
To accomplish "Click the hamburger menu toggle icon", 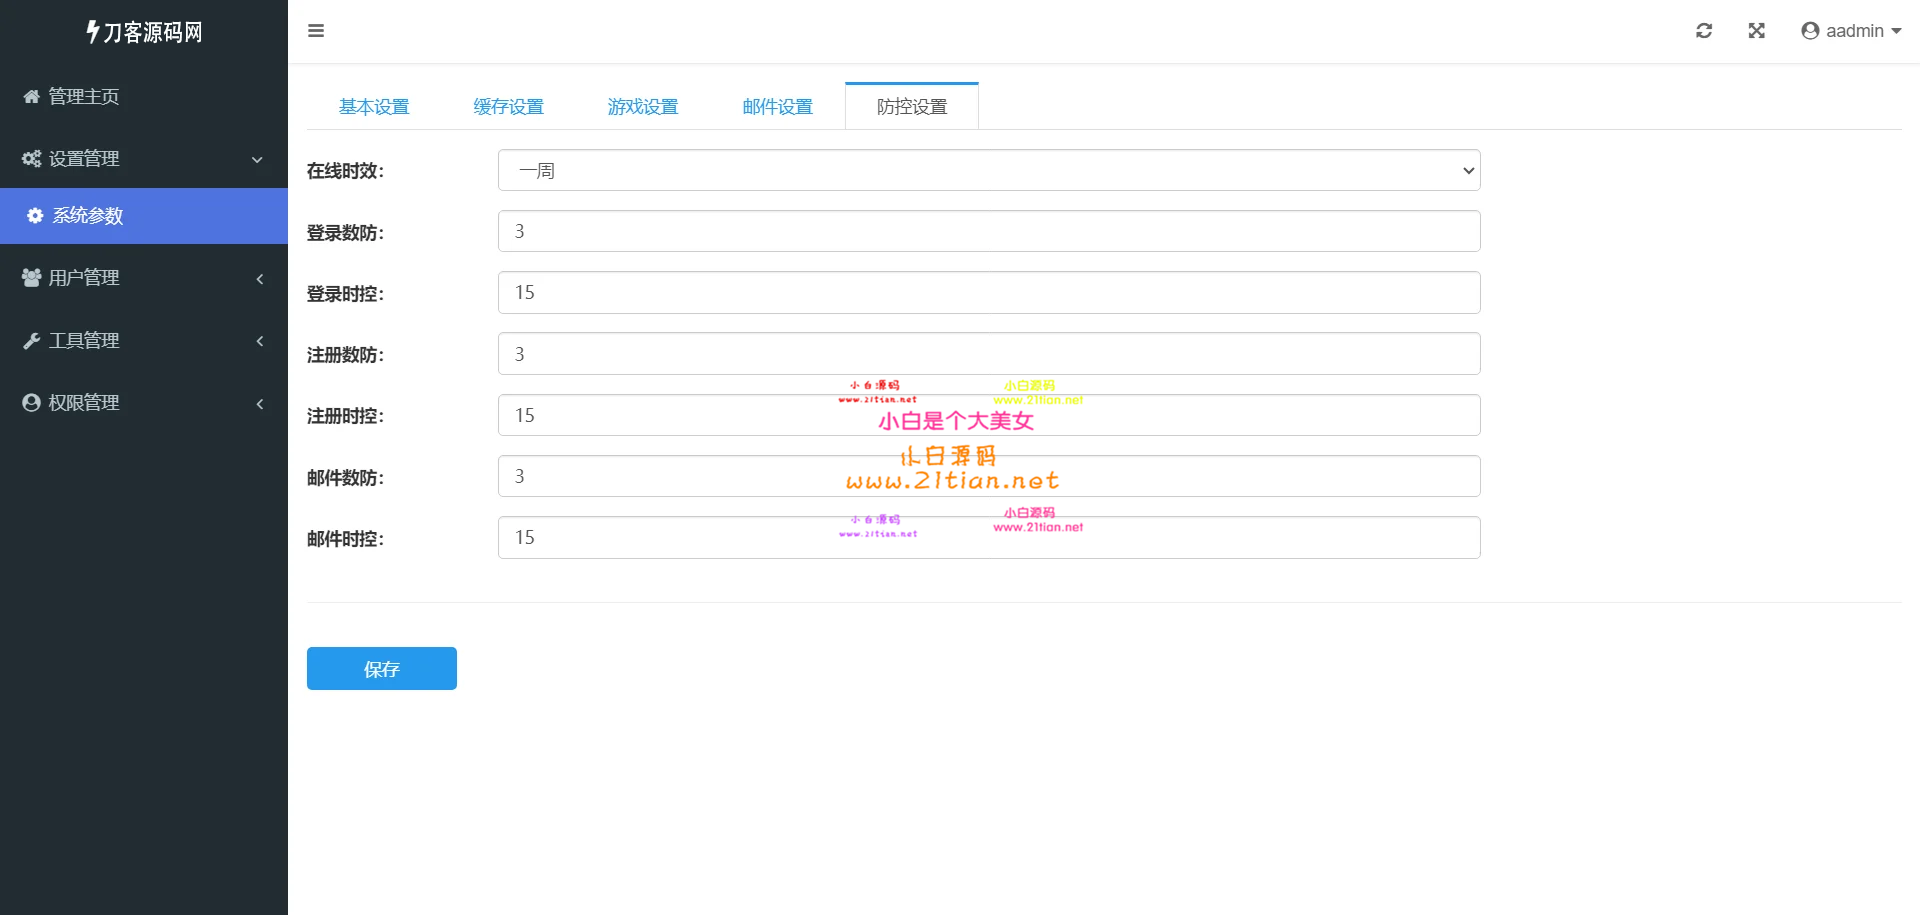I will tap(316, 31).
